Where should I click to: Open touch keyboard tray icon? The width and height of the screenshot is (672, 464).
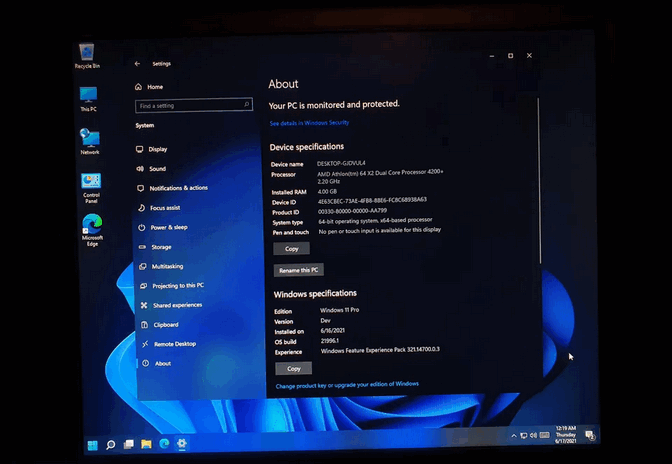click(x=544, y=435)
